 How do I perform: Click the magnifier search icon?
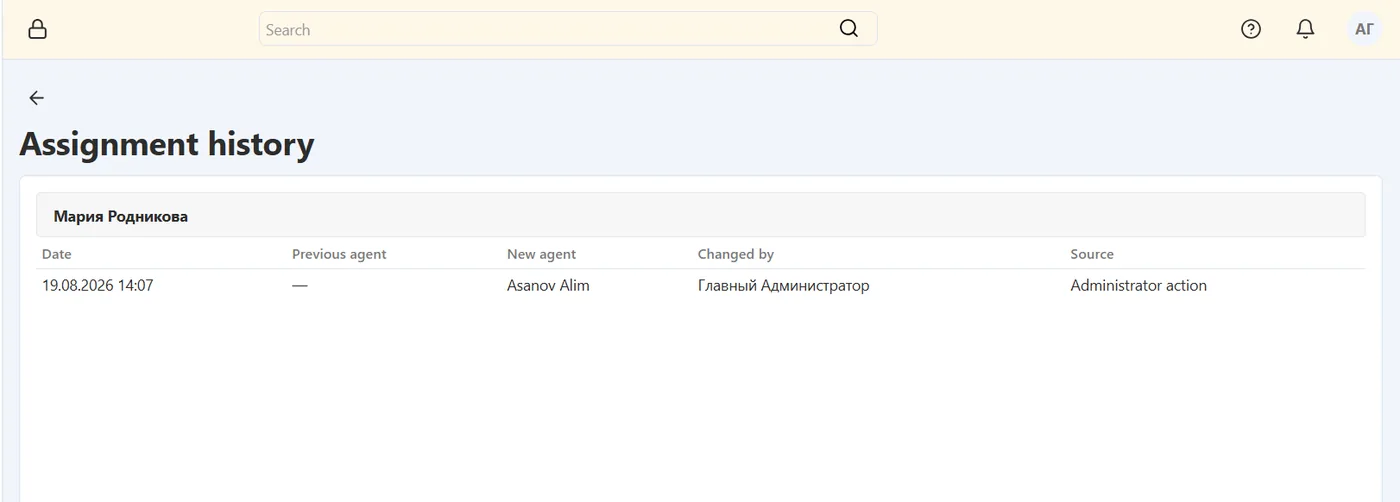point(849,29)
